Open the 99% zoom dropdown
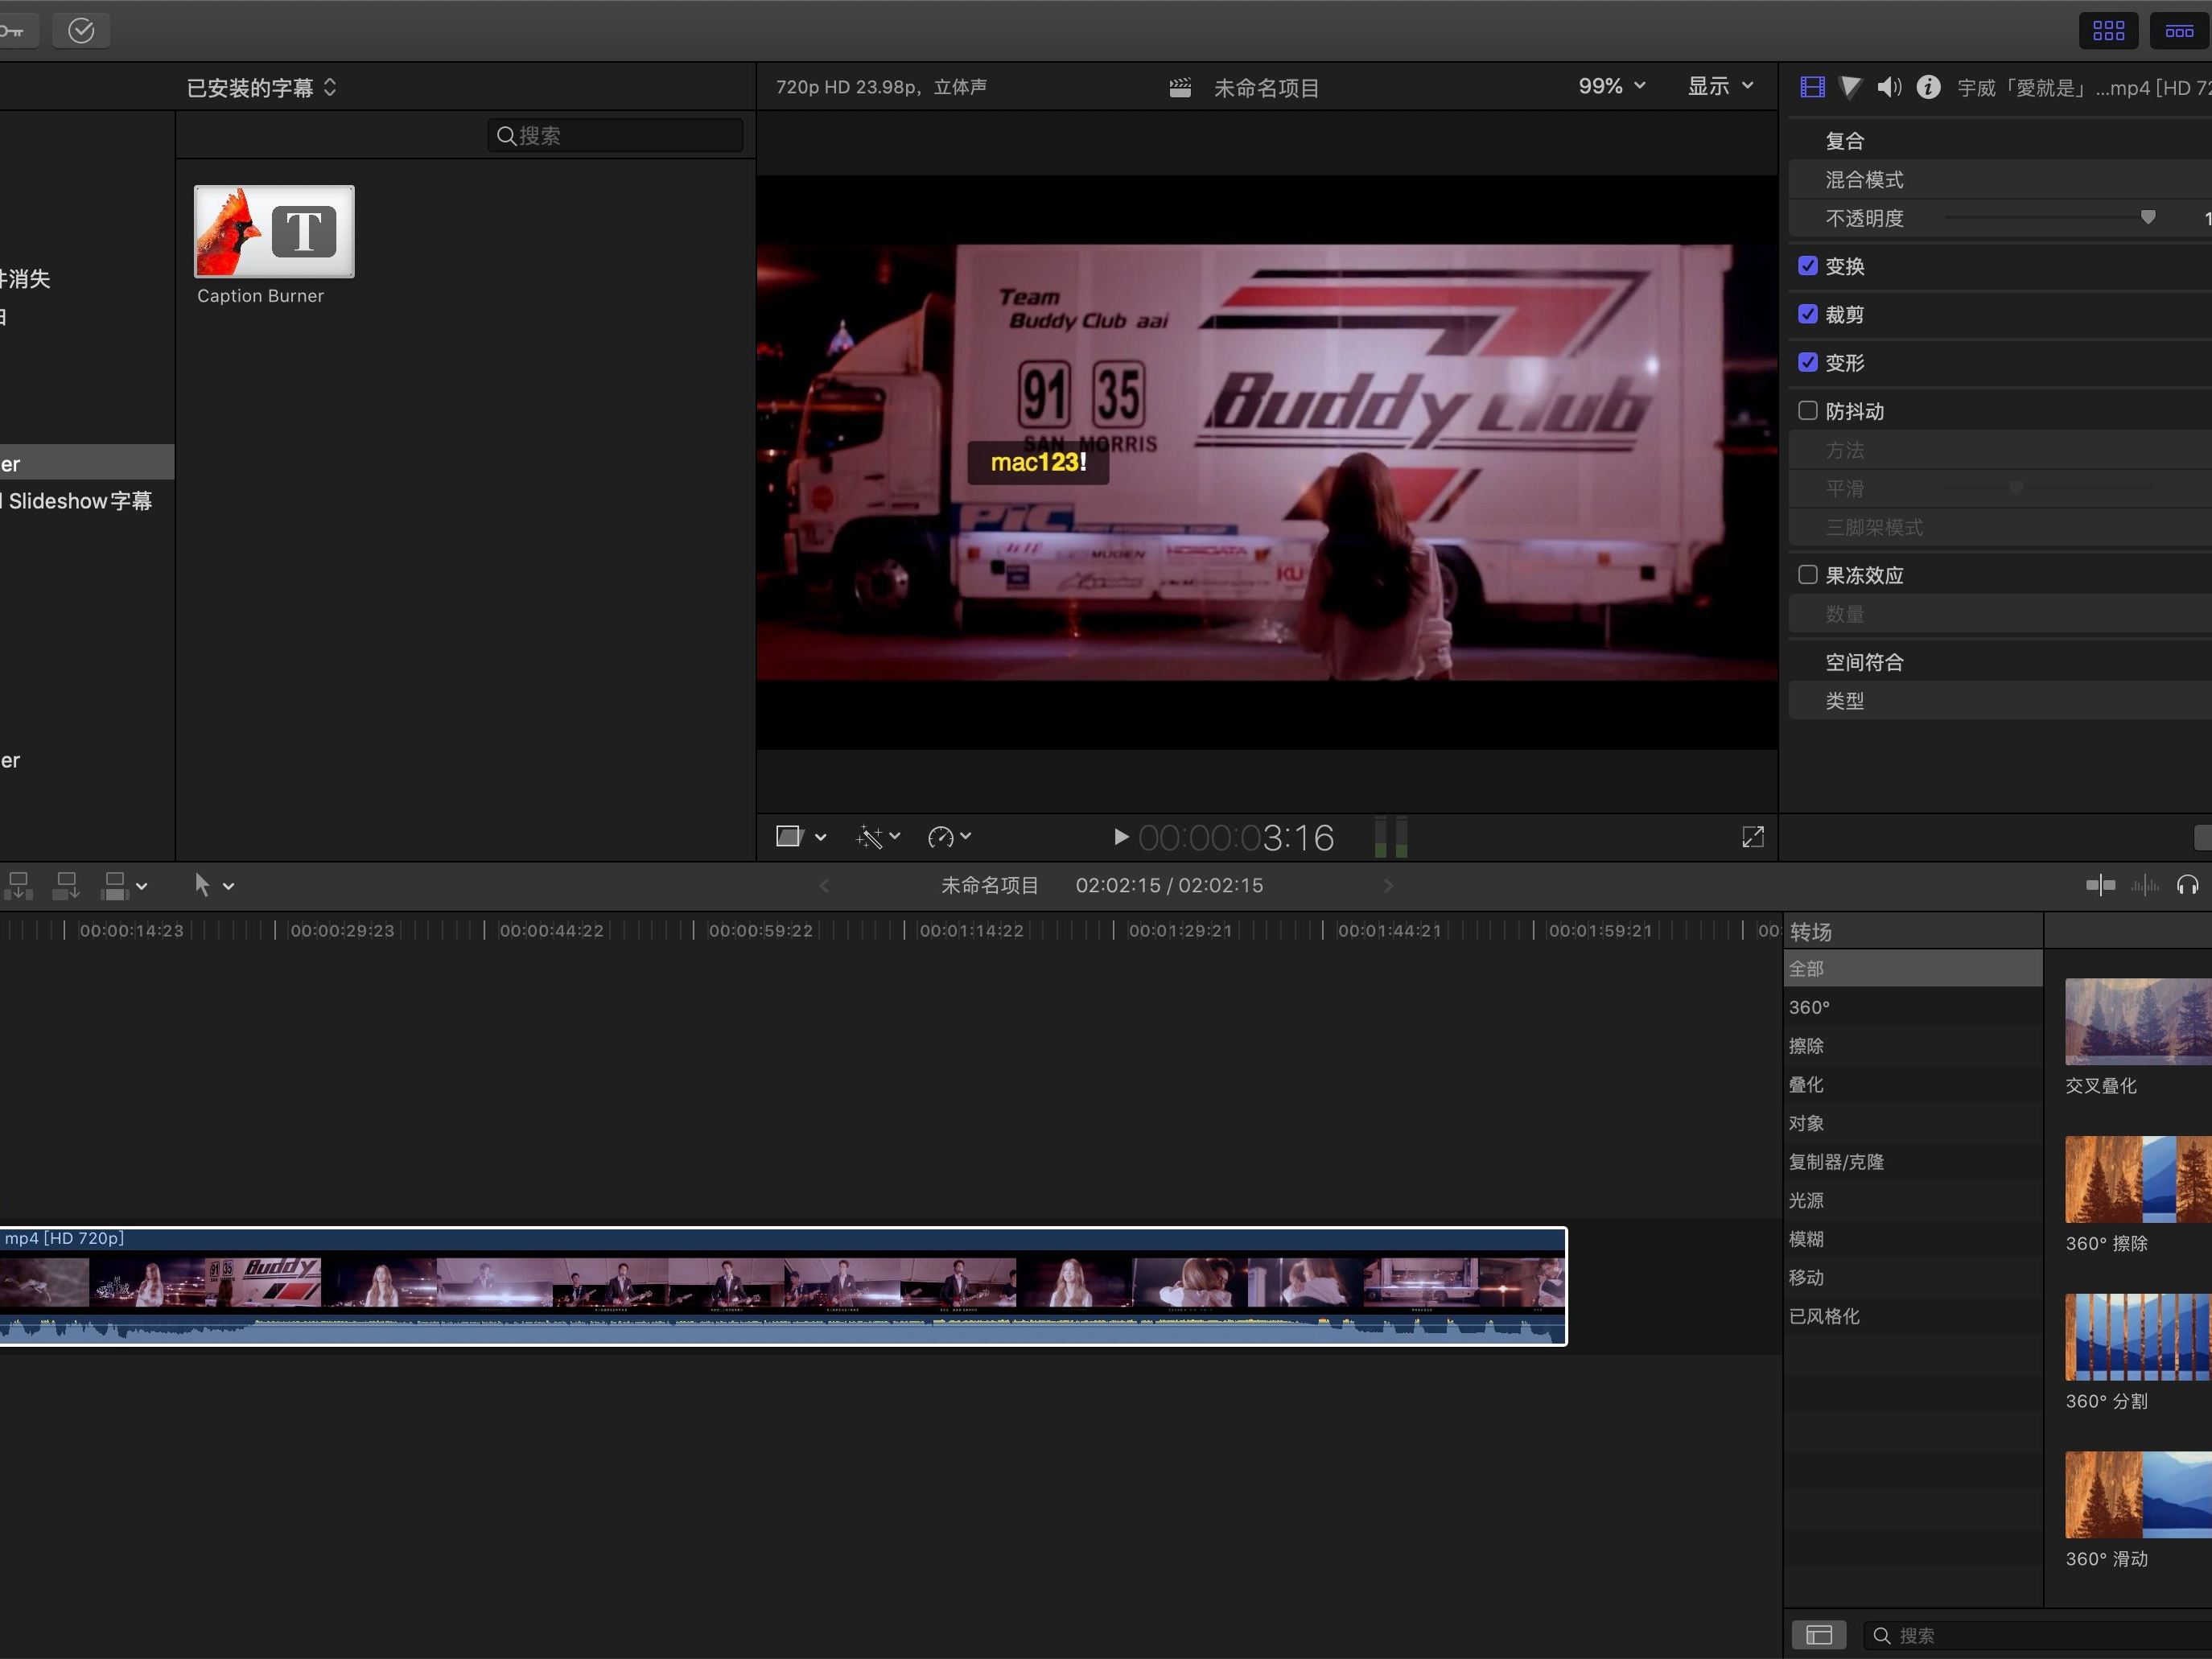 (x=1611, y=86)
